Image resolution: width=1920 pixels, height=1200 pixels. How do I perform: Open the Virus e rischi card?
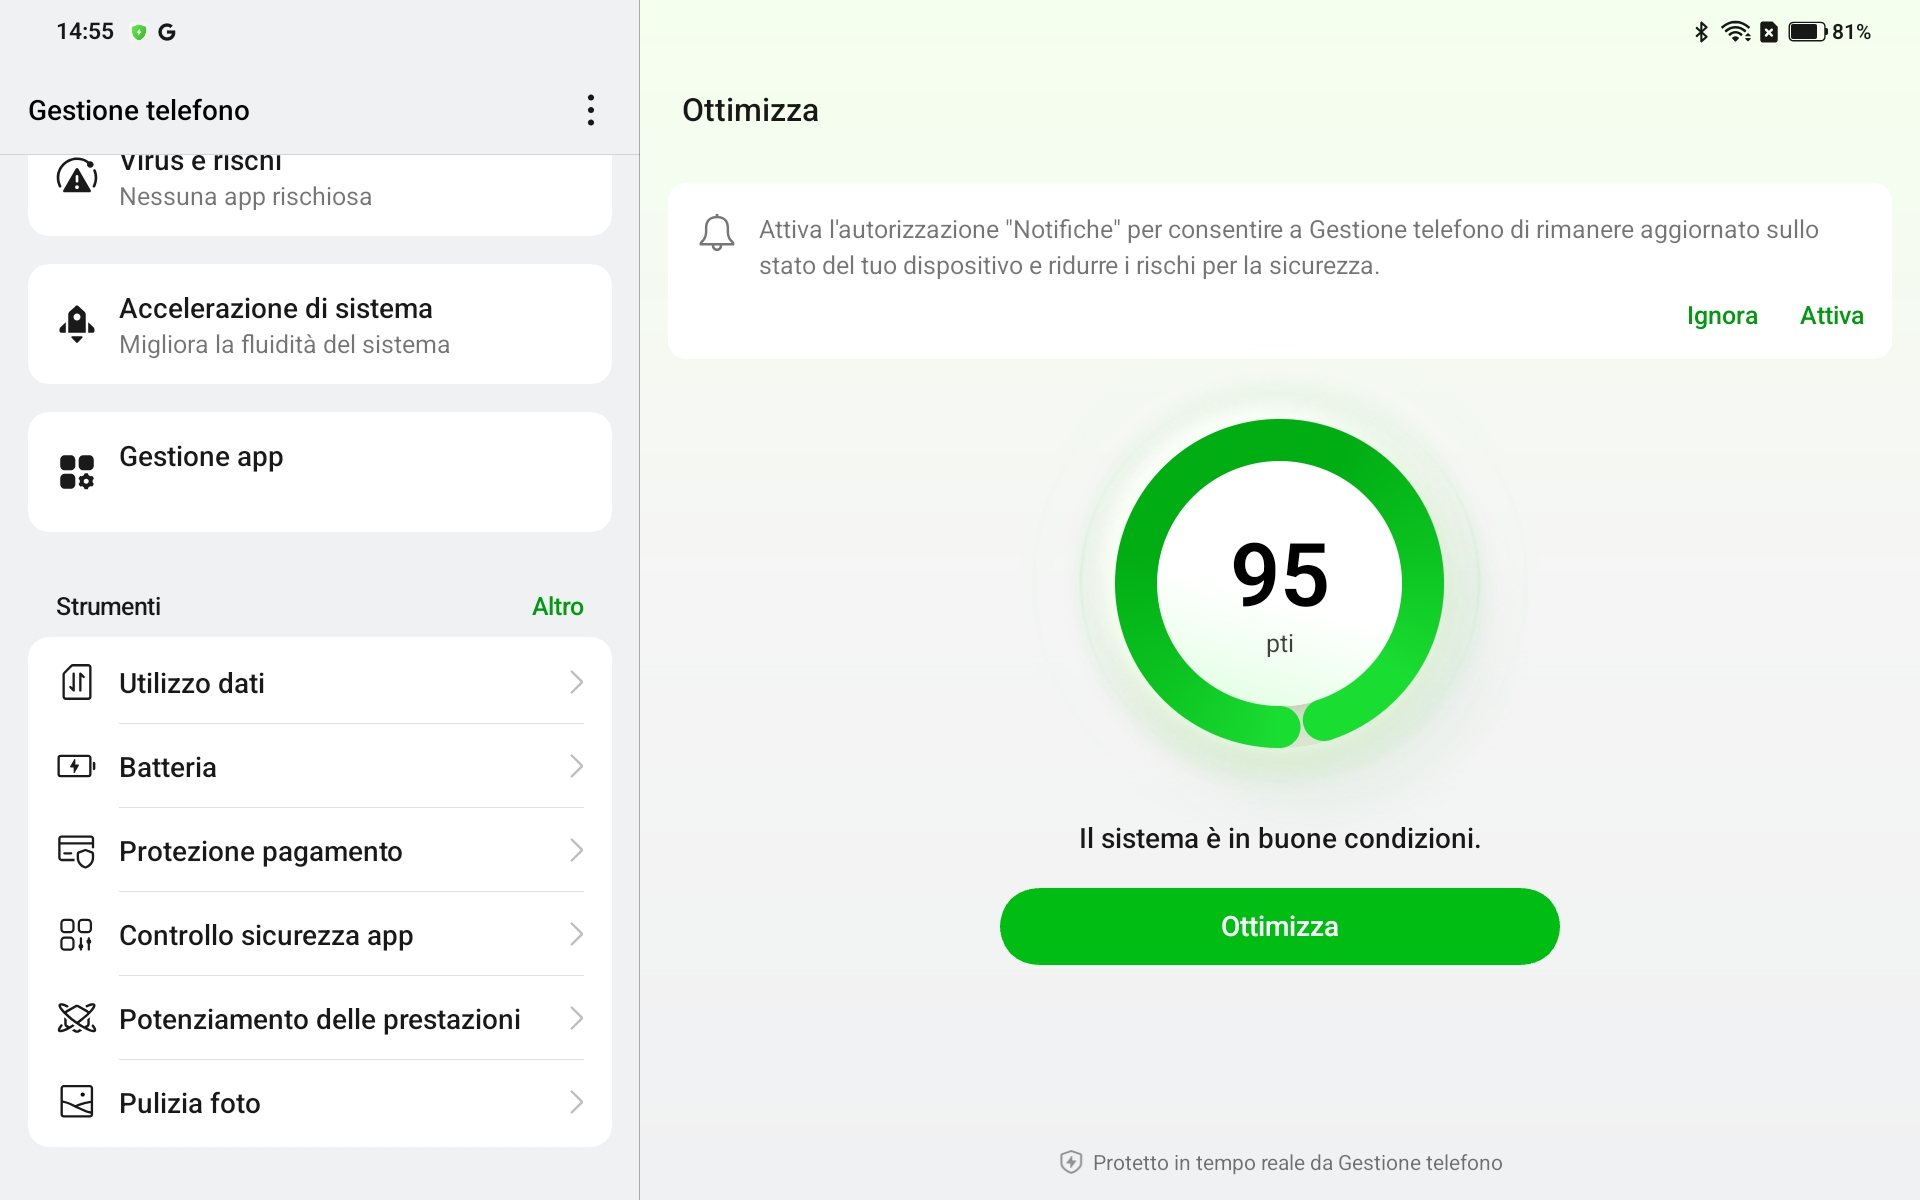point(320,195)
